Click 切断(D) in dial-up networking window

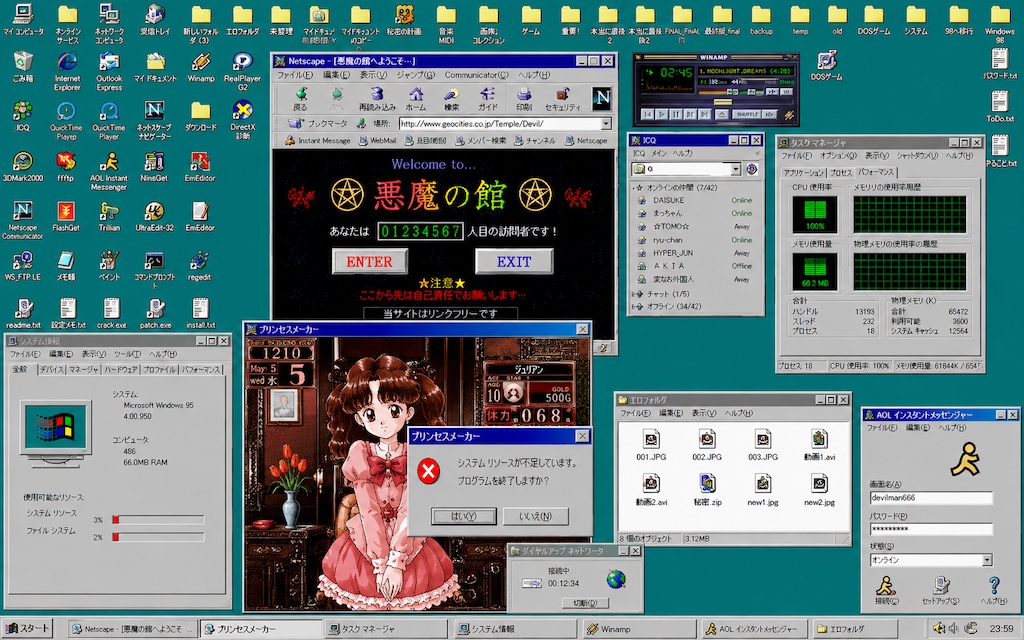(585, 603)
